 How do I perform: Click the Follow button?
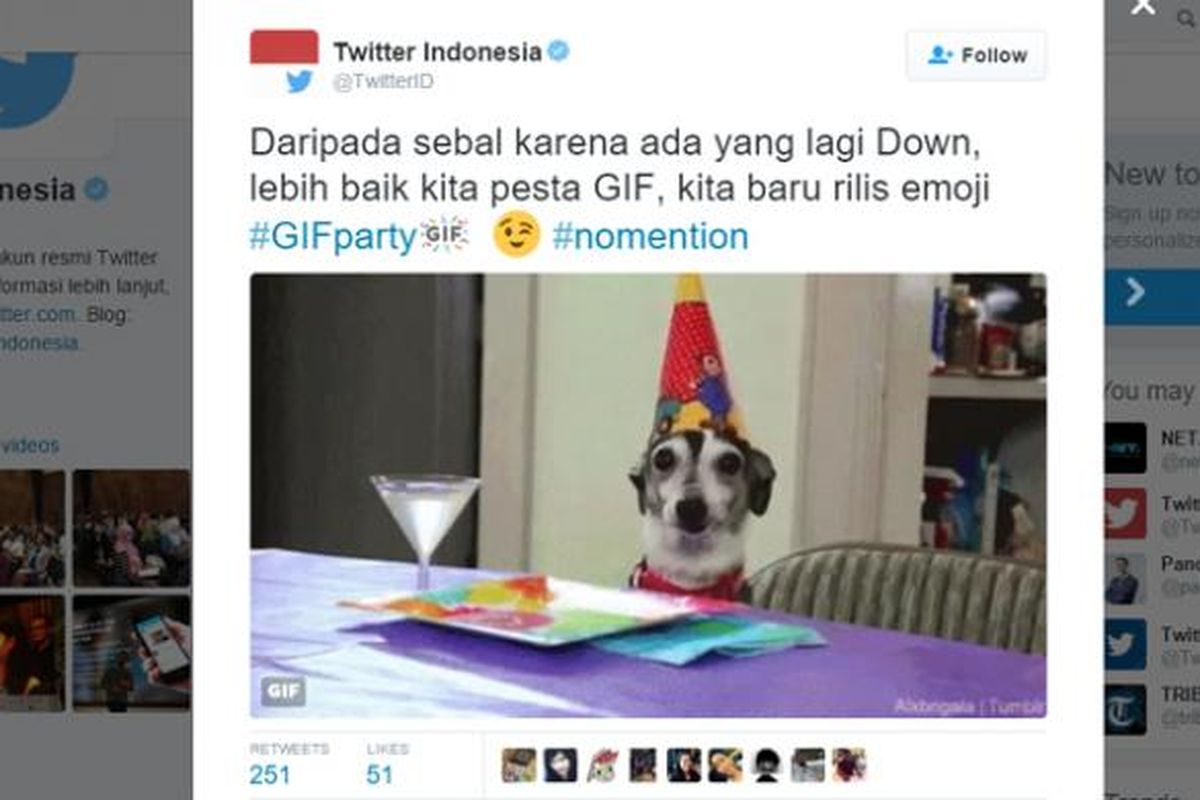976,55
